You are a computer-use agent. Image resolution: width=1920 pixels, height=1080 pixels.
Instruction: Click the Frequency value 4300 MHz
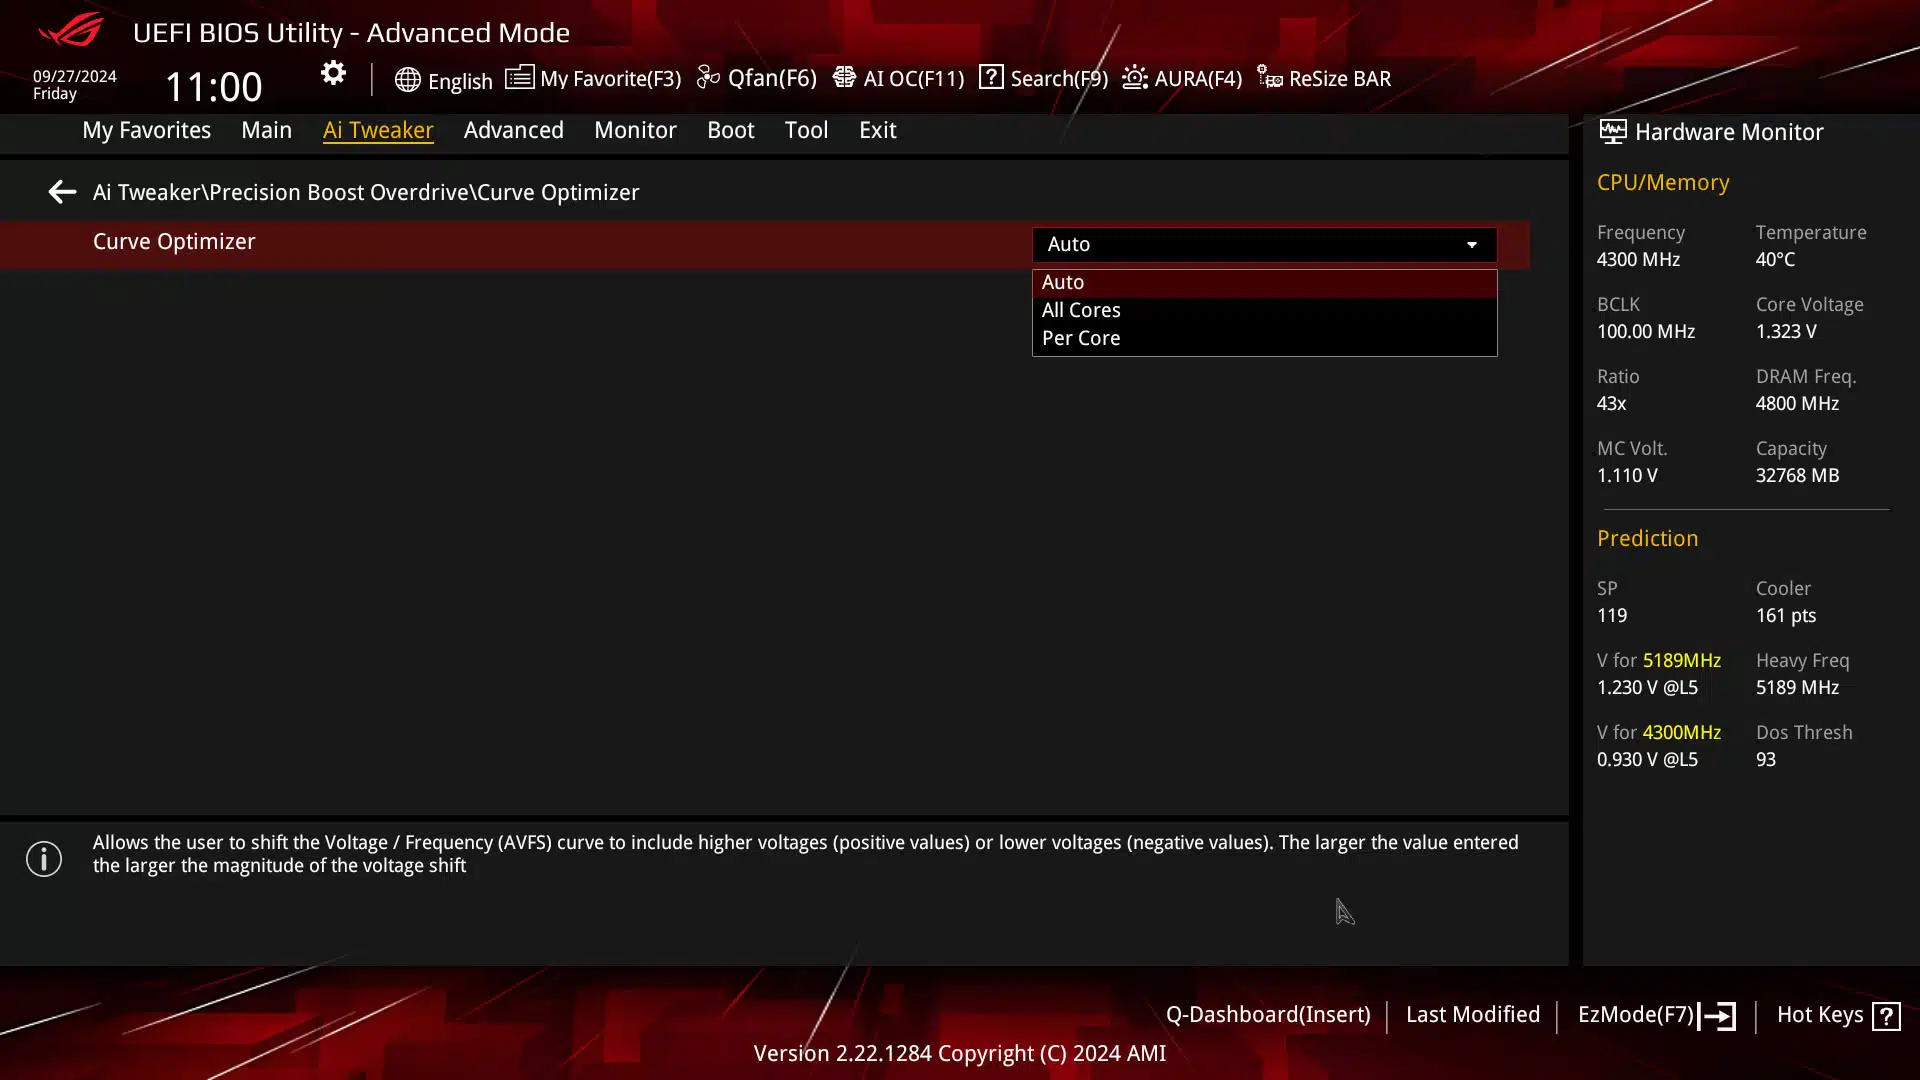1638,260
